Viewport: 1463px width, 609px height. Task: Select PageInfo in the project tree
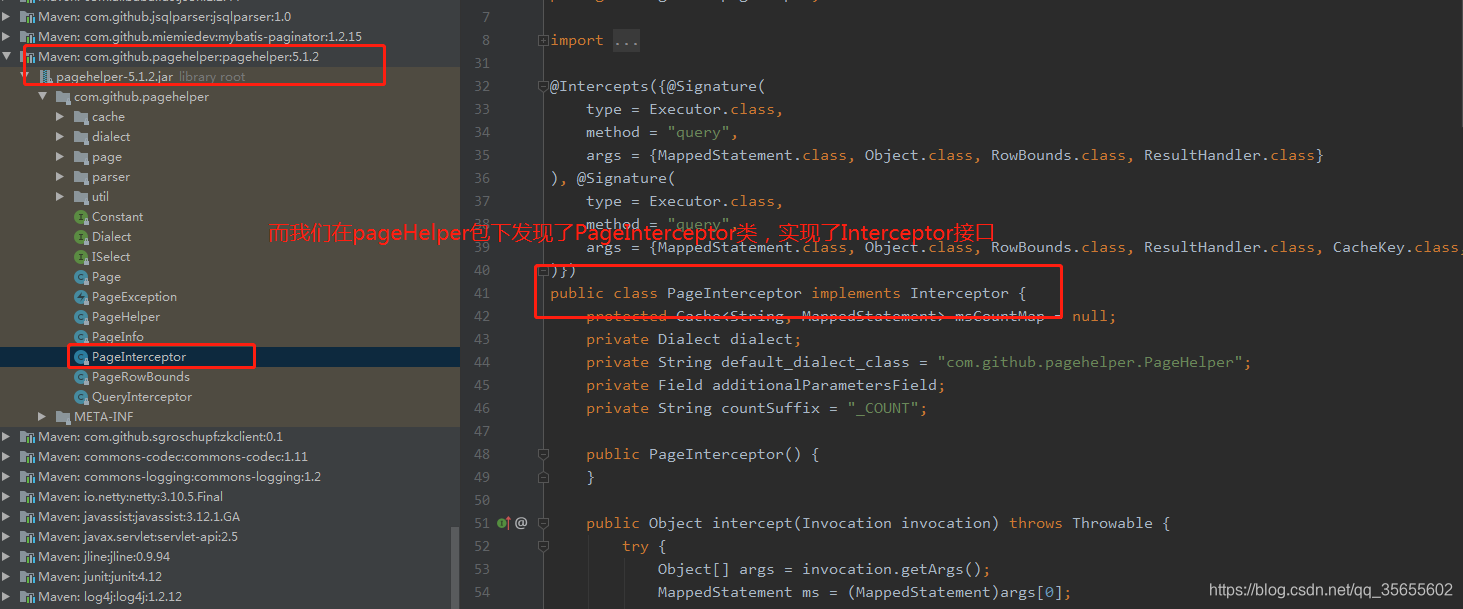click(x=118, y=337)
